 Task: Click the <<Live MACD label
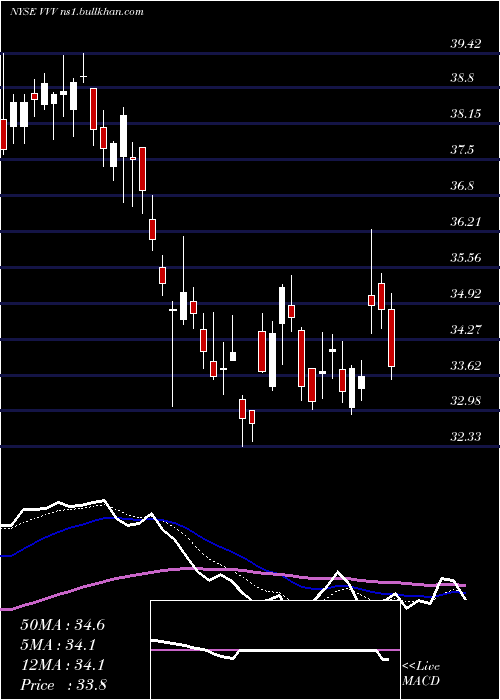(421, 674)
